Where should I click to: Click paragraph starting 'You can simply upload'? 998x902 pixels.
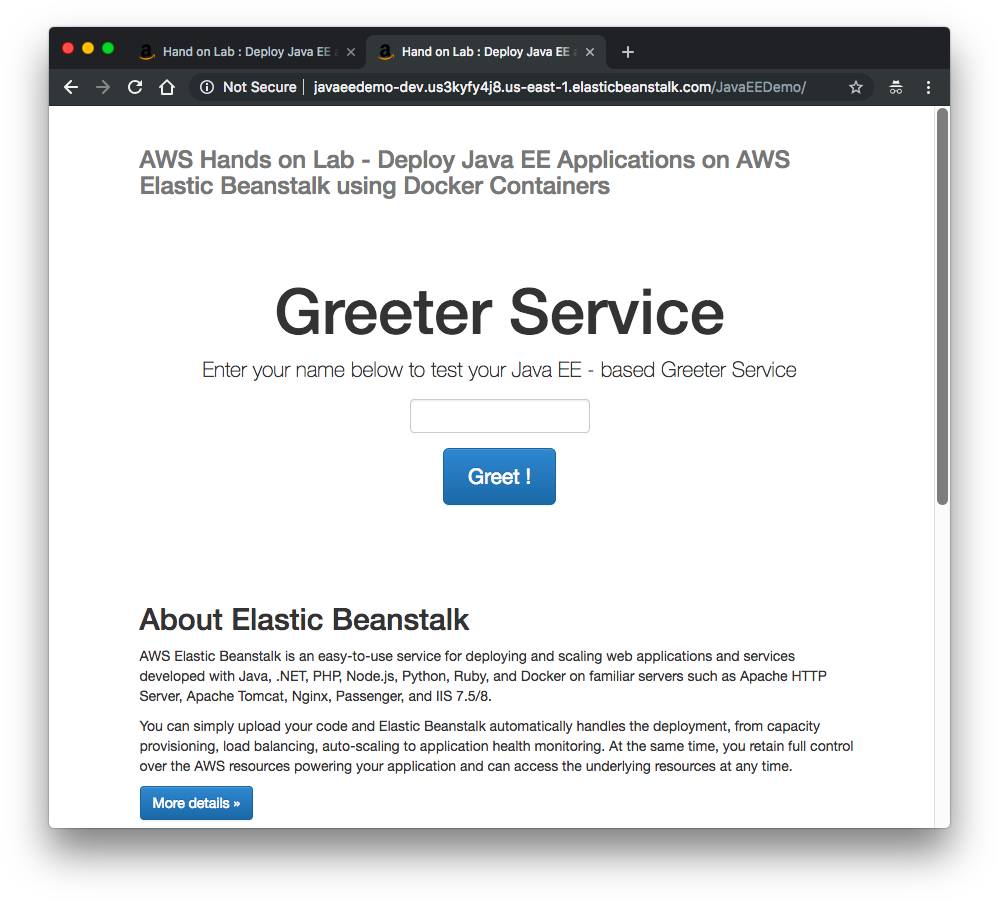tap(496, 746)
